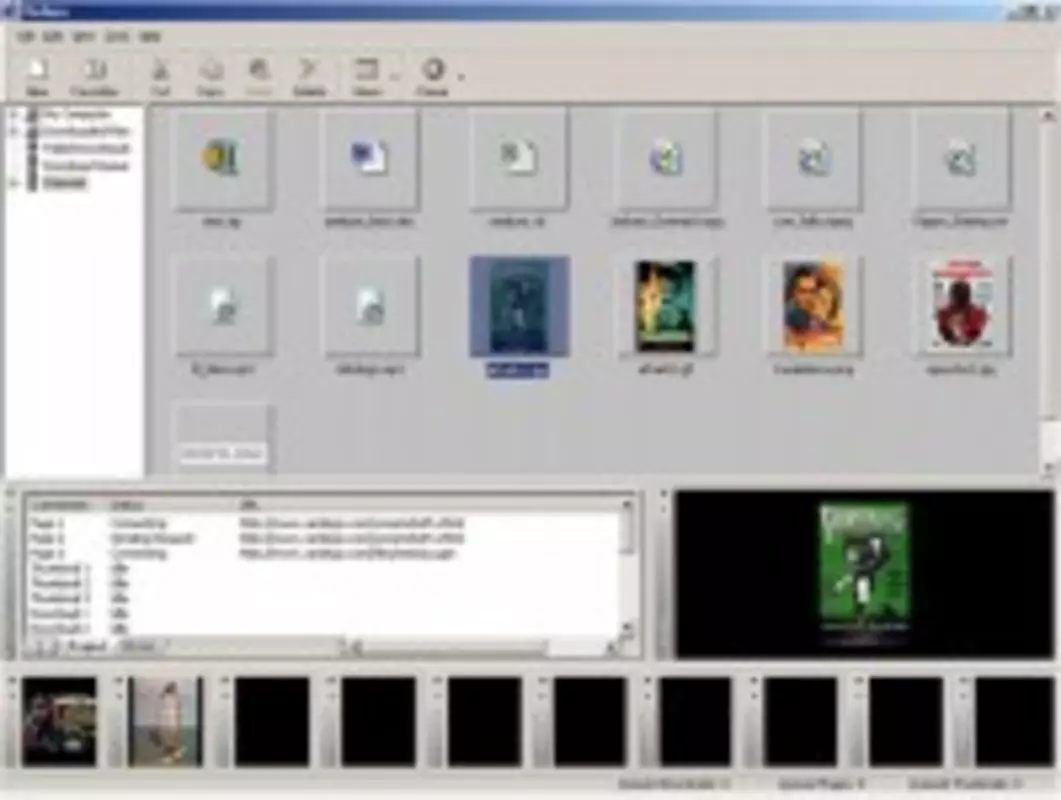
Task: Switch to the Project tab below task list
Action: 87,647
